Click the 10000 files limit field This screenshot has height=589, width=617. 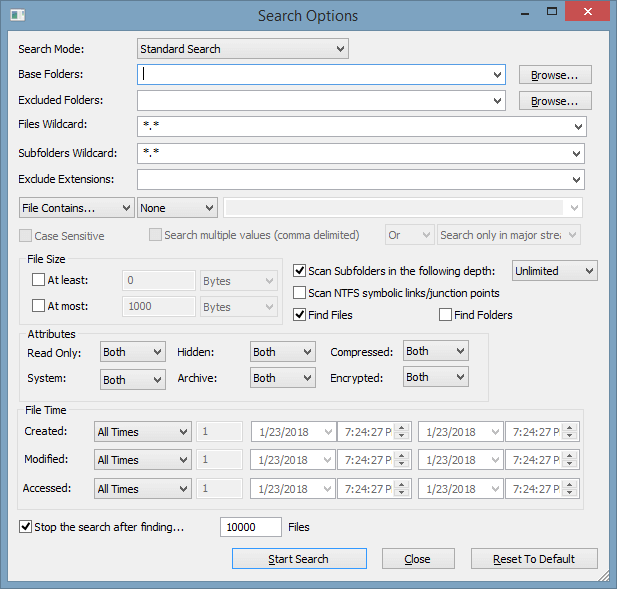(x=251, y=527)
